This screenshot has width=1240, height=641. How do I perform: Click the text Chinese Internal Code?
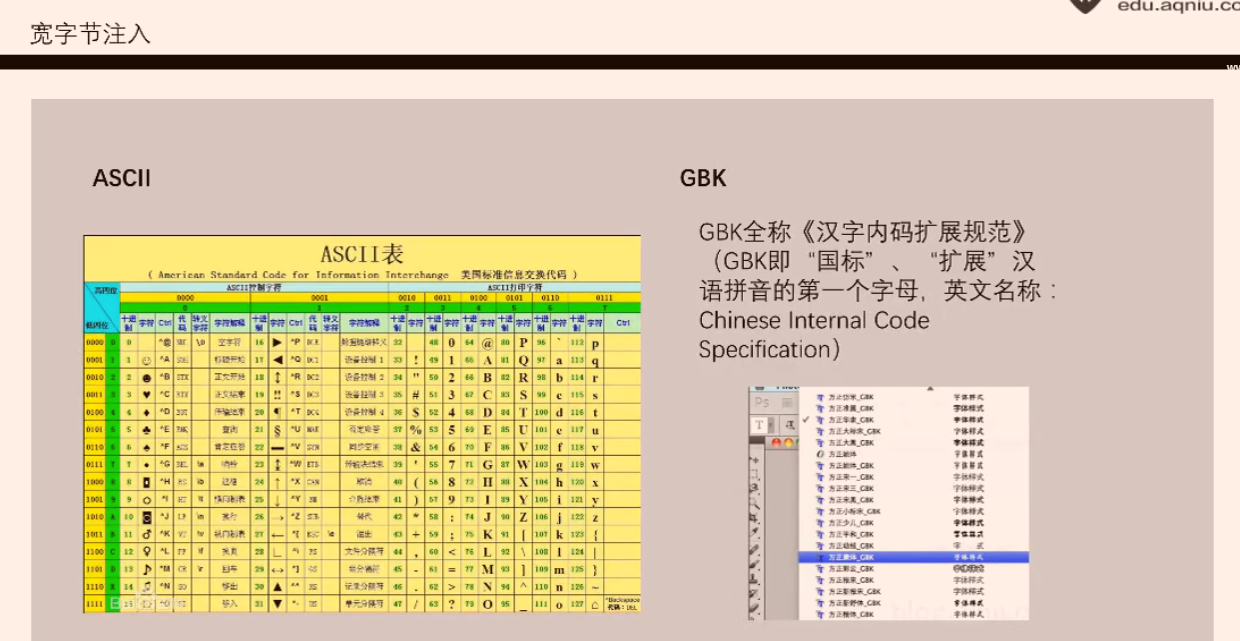pos(814,321)
